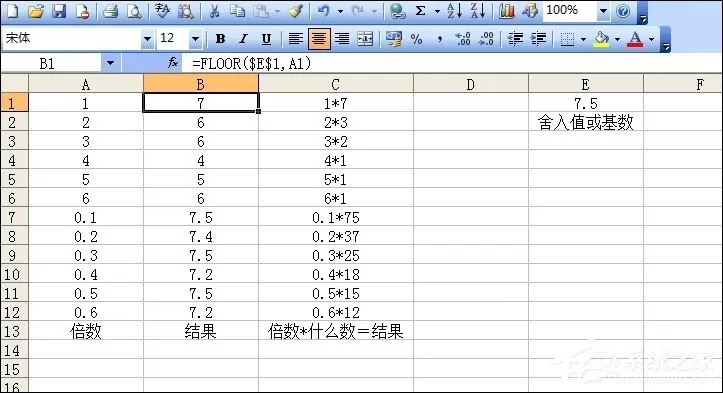Select column C header
Image resolution: width=723 pixels, height=393 pixels.
336,84
